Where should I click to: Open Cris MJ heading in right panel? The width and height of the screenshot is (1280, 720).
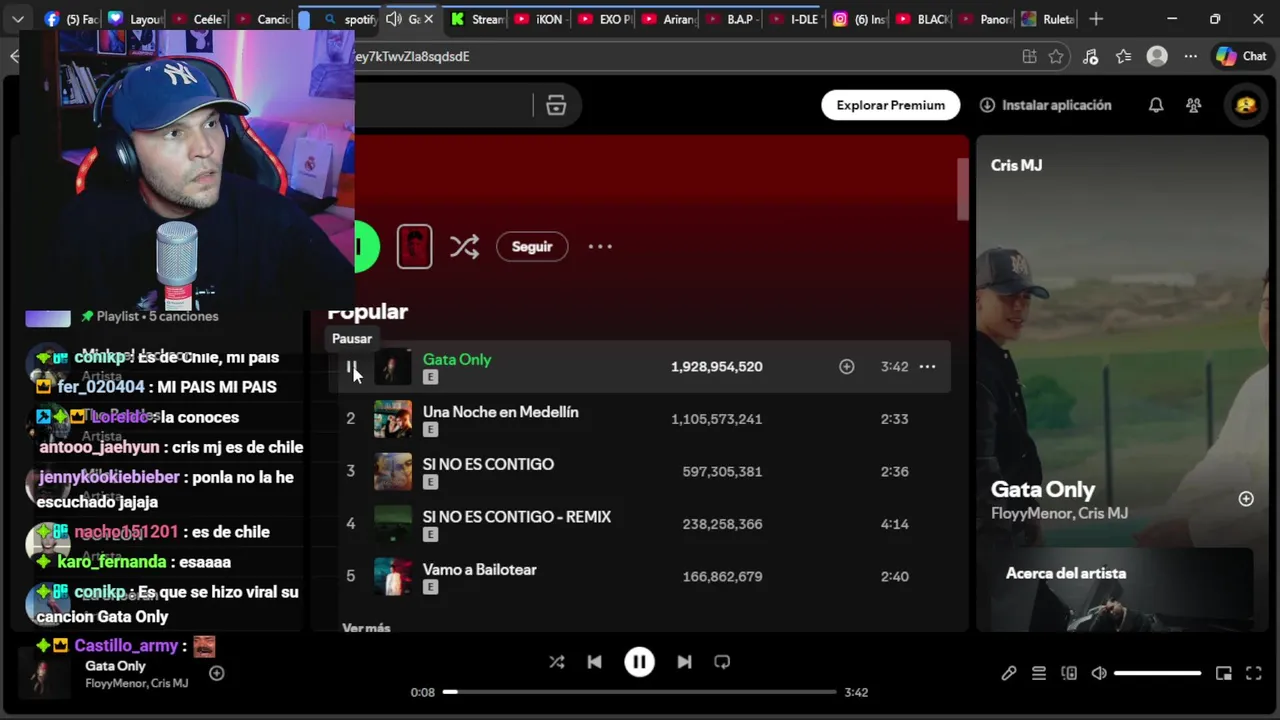[x=1016, y=165]
